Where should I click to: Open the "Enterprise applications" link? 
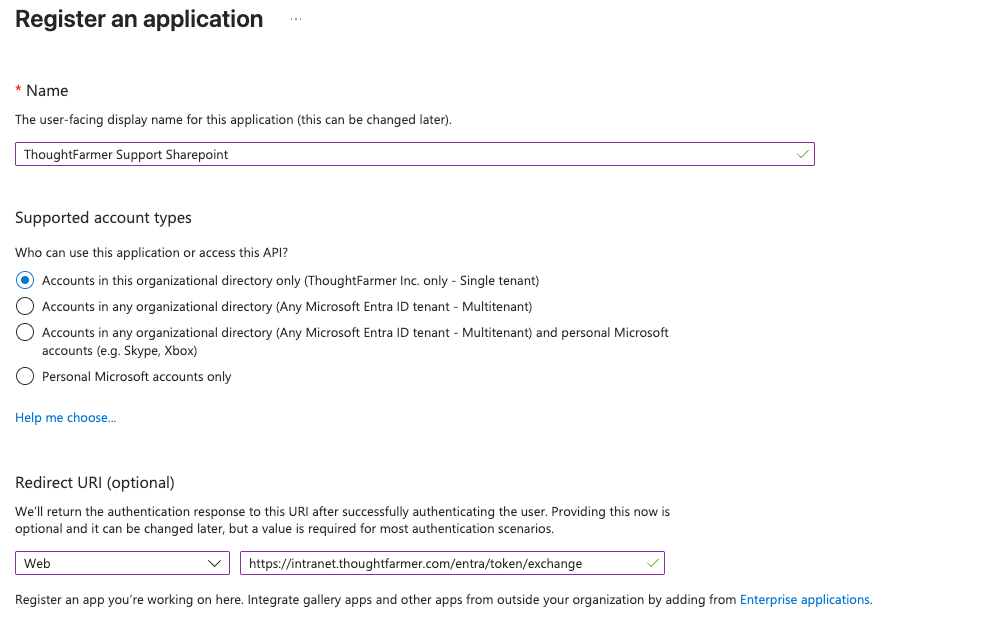[804, 599]
